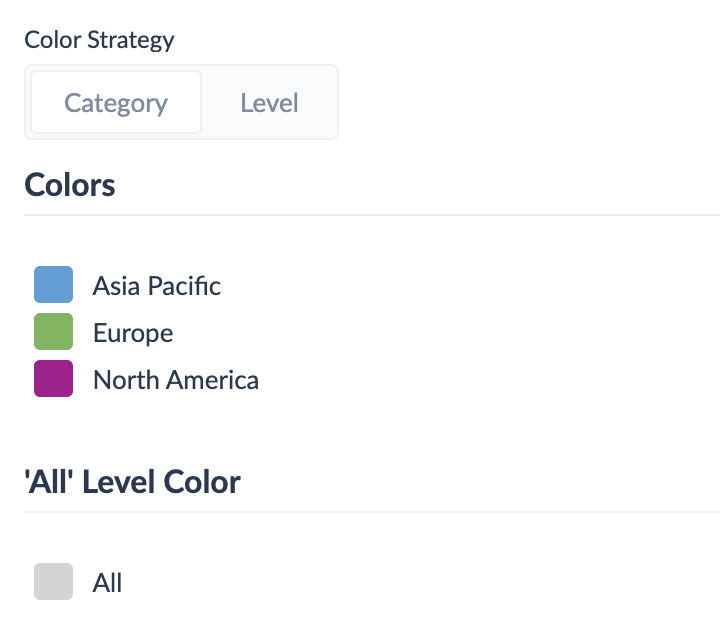Open the blue Asia Pacific color swatch
Viewport: 728px width, 632px height.
coord(54,285)
